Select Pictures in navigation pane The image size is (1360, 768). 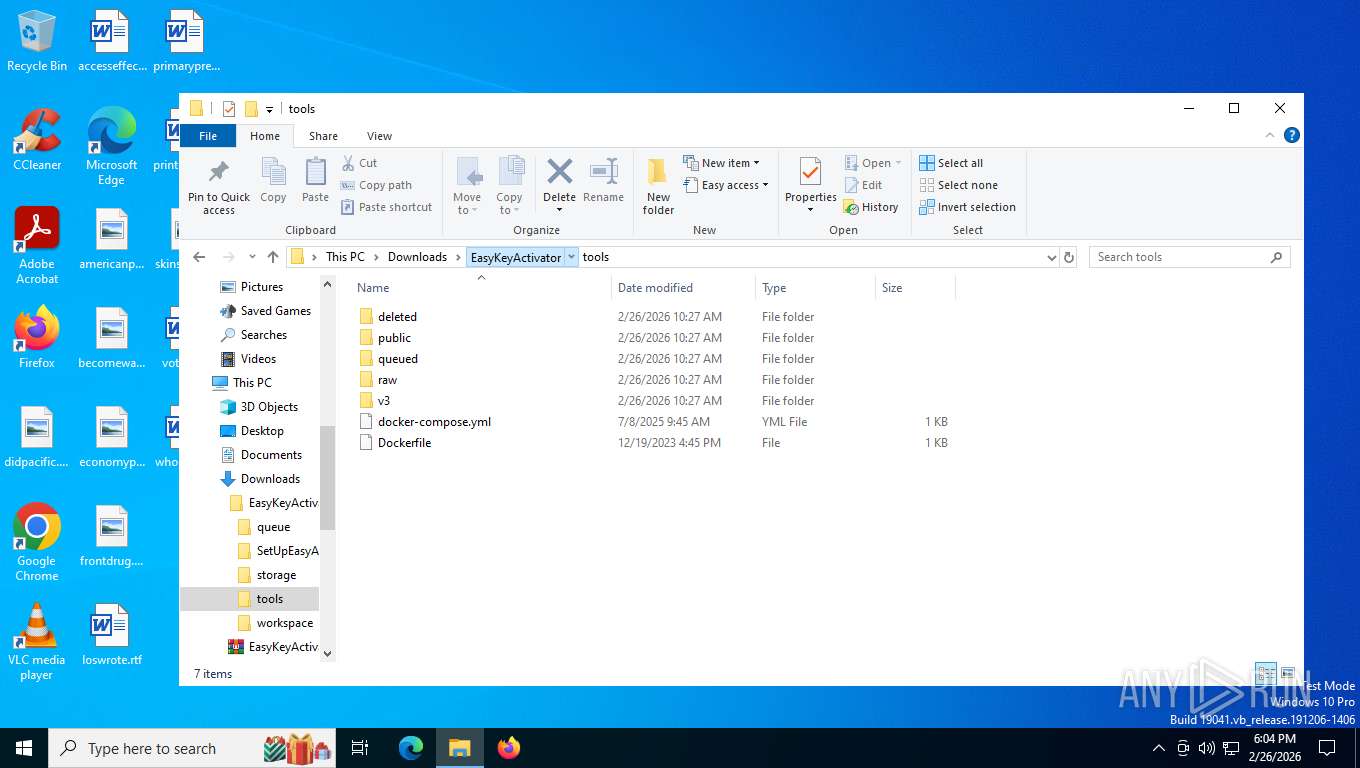pos(261,287)
